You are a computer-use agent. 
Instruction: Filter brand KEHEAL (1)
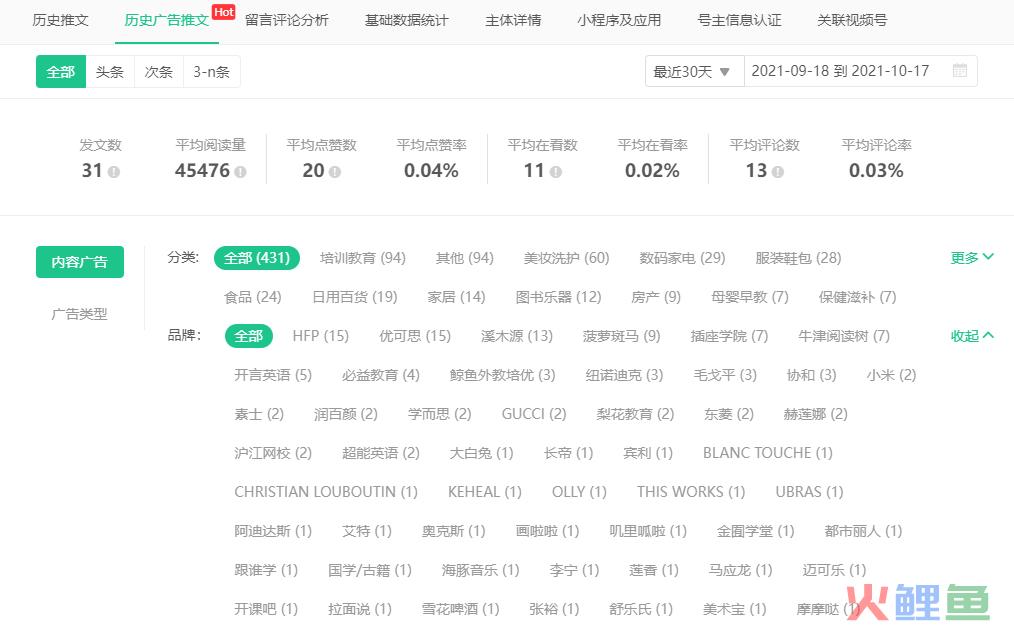(484, 491)
